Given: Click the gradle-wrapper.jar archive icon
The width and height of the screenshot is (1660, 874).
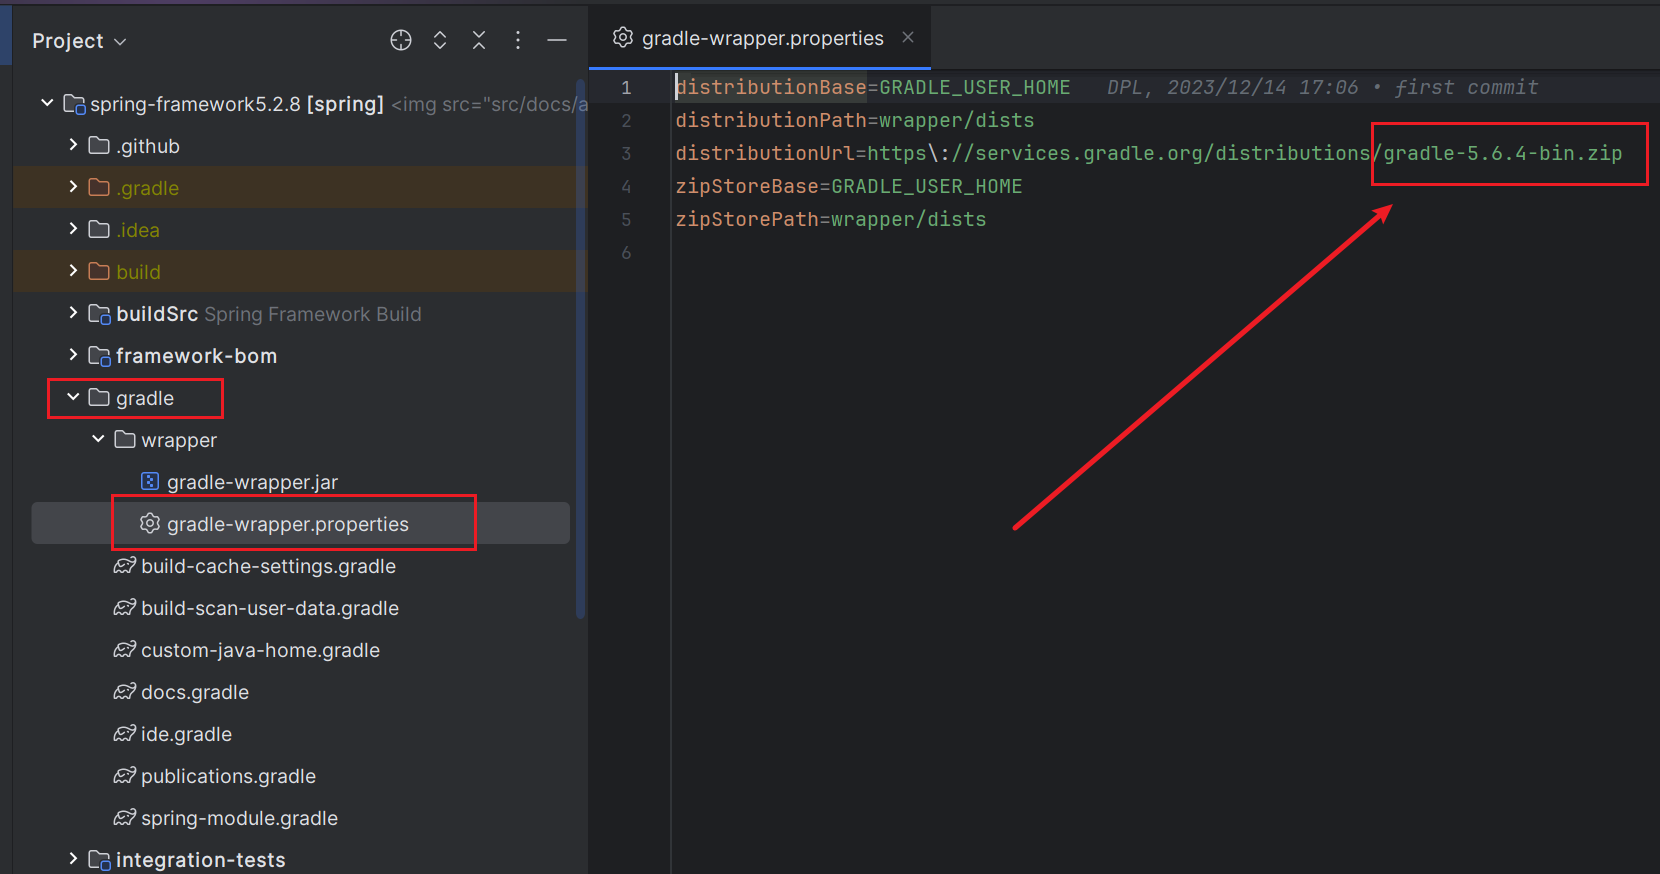Looking at the screenshot, I should point(150,481).
